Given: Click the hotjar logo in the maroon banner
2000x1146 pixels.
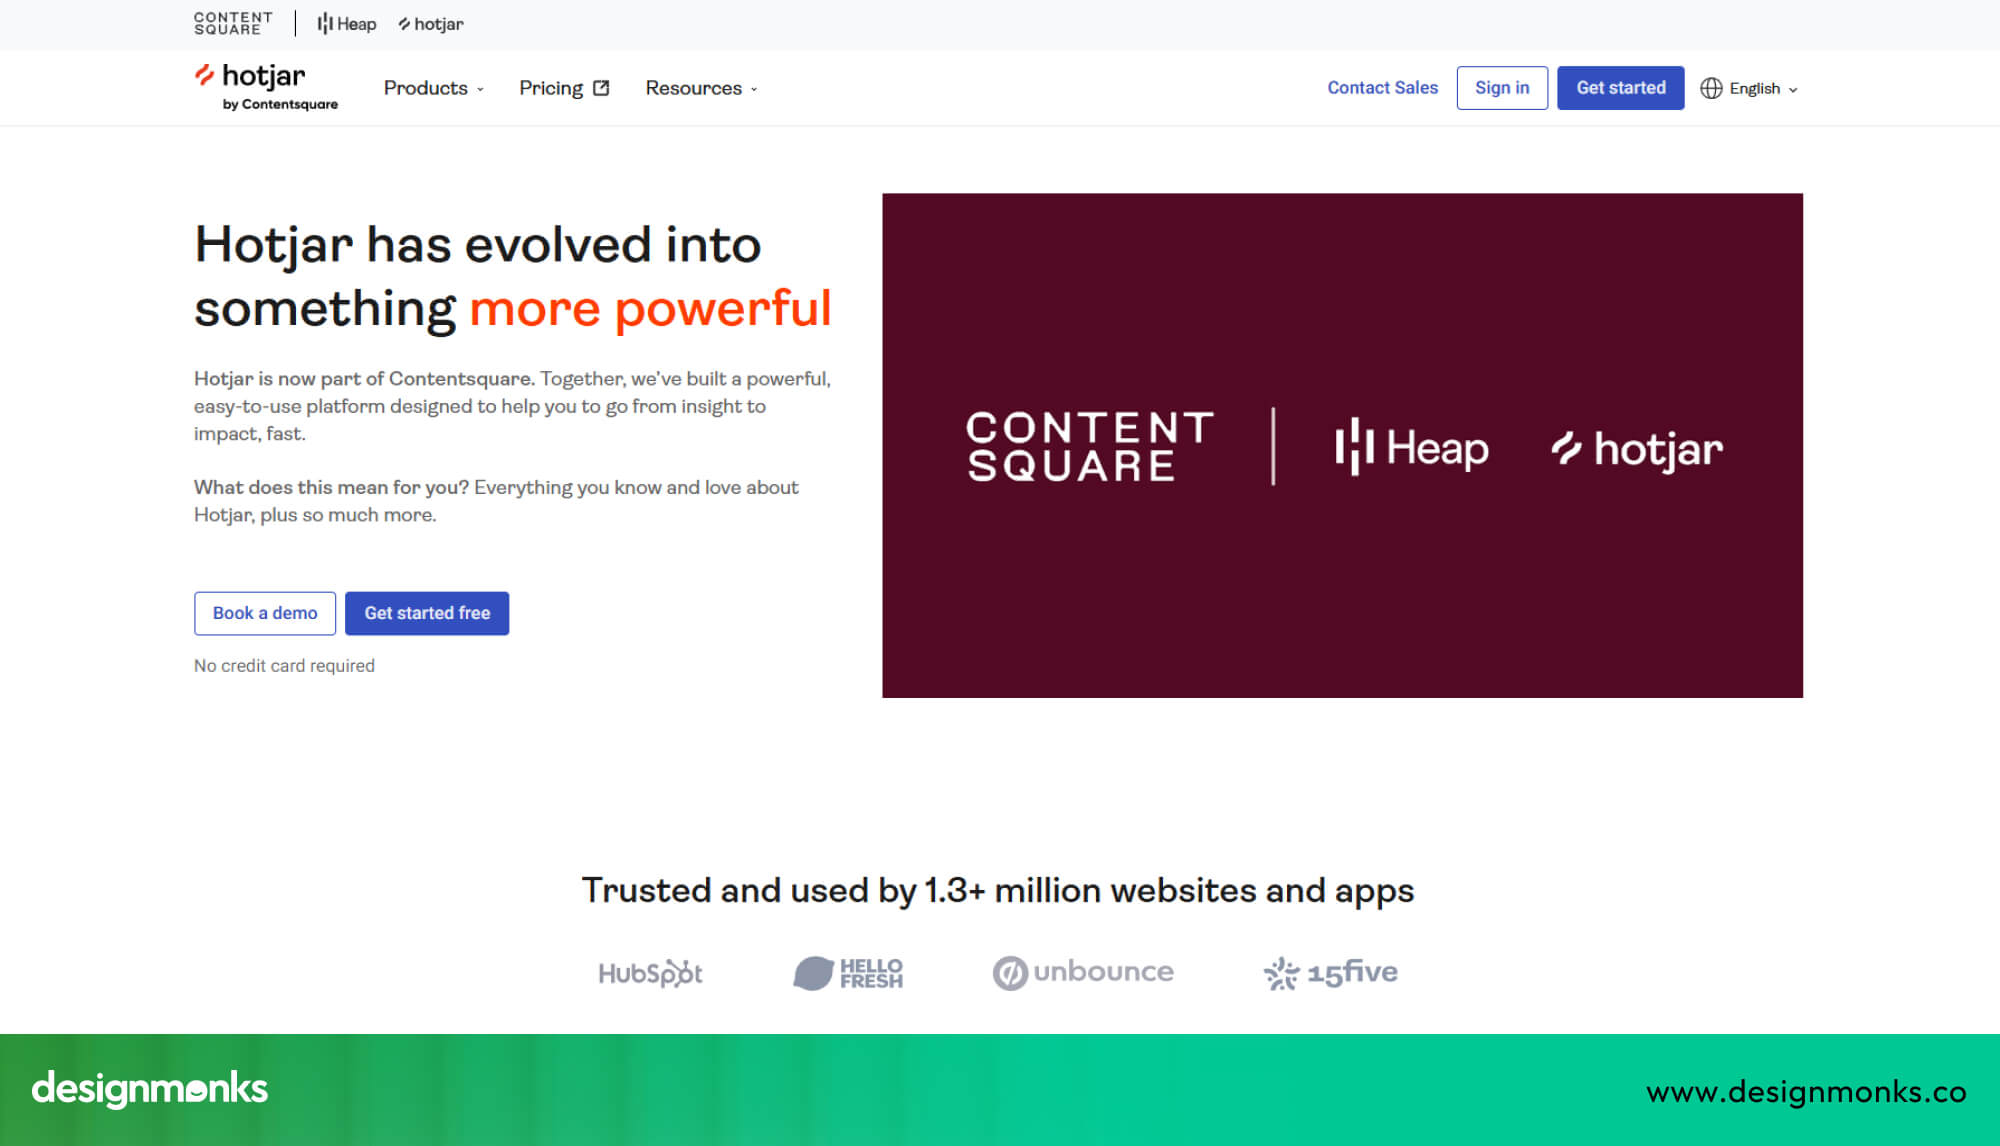Looking at the screenshot, I should [x=1637, y=449].
